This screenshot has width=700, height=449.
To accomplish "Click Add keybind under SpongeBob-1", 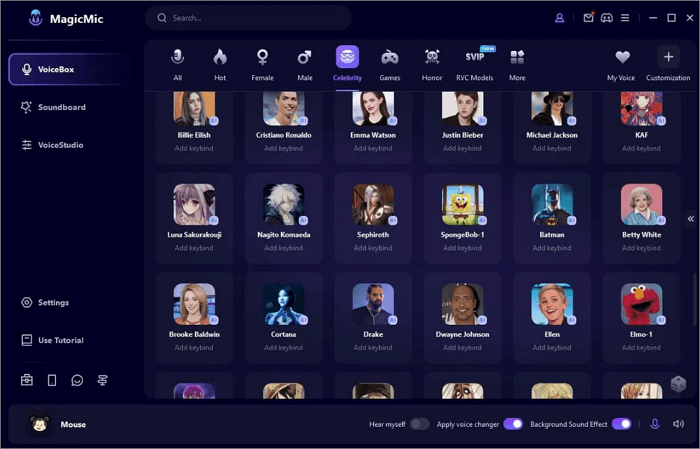I will click(x=462, y=248).
